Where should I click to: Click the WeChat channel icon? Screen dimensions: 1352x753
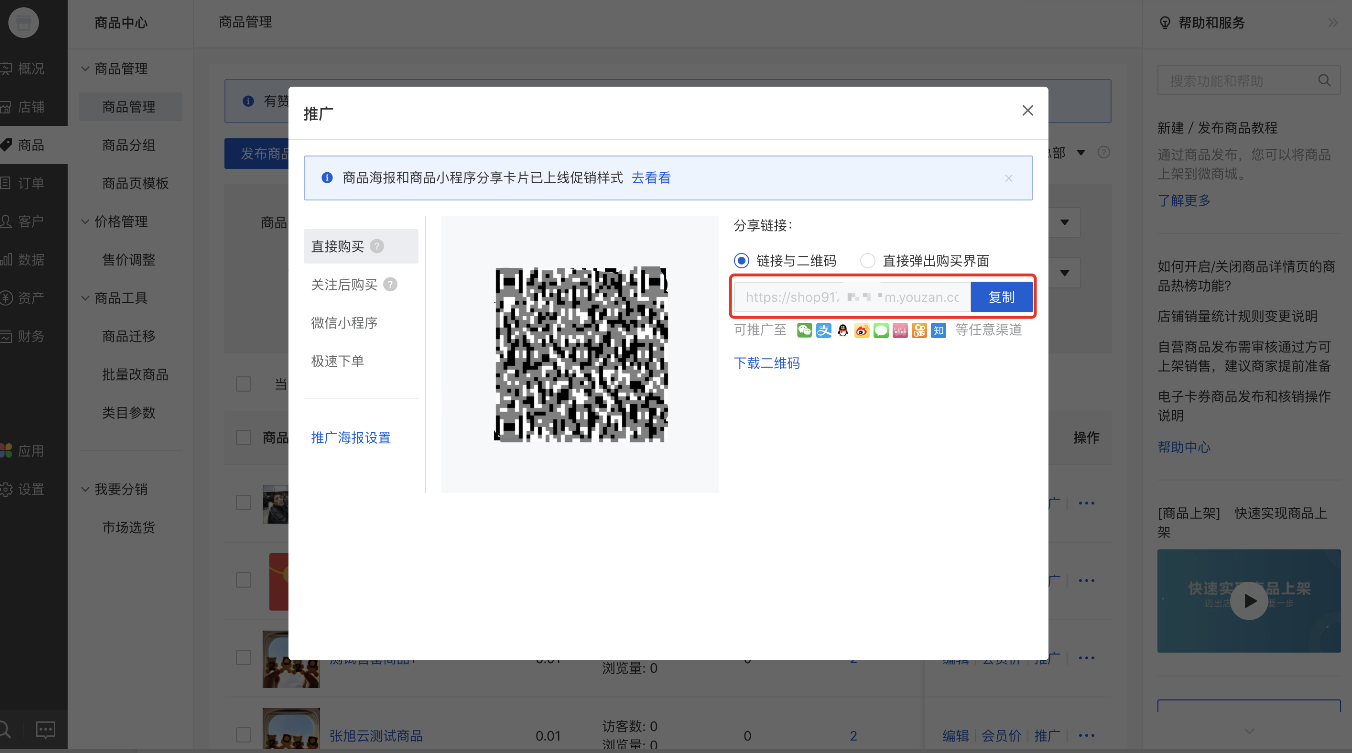click(x=804, y=330)
